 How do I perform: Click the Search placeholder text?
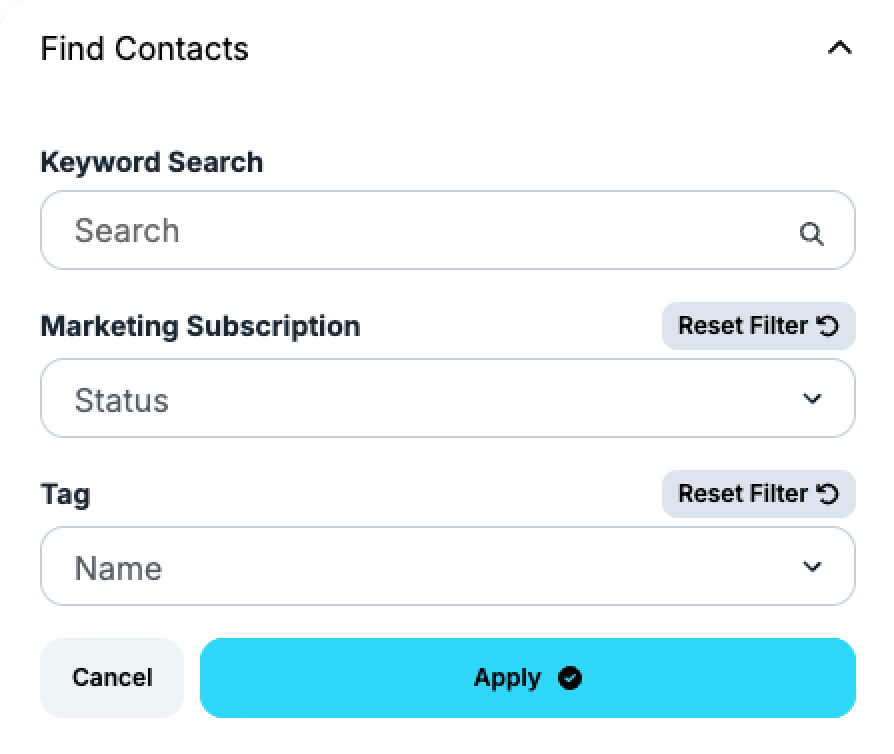(127, 230)
